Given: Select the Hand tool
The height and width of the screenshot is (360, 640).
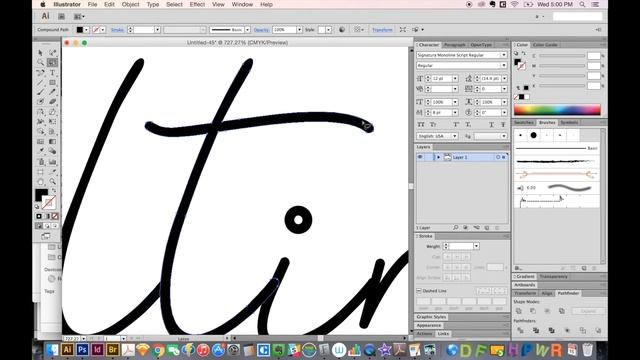Looking at the screenshot, I should coord(40,182).
